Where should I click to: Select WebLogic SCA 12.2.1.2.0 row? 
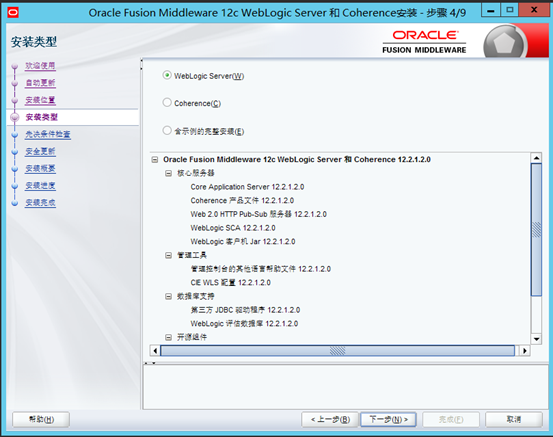click(233, 228)
